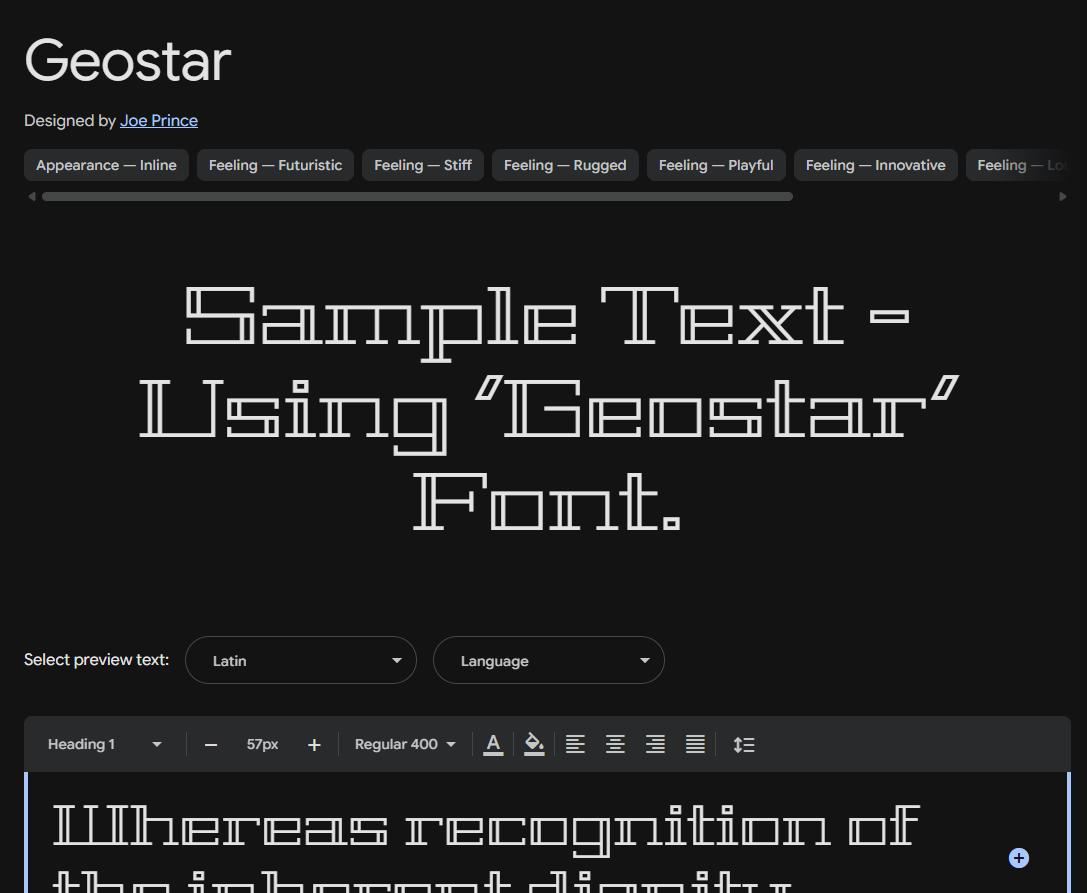1087x893 pixels.
Task: Open the Latin script dropdown
Action: pos(301,660)
